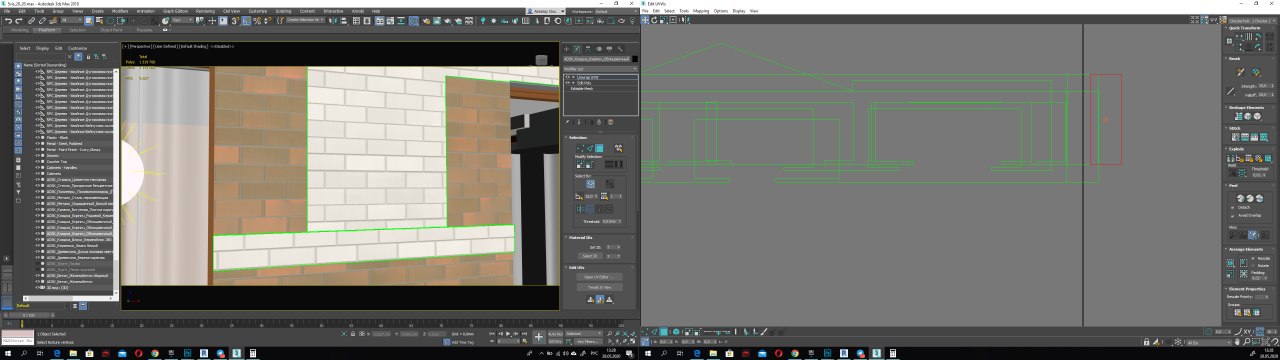Viewport: 1280px width, 360px height.
Task: Open the Motion tab in command panel
Action: 599,48
